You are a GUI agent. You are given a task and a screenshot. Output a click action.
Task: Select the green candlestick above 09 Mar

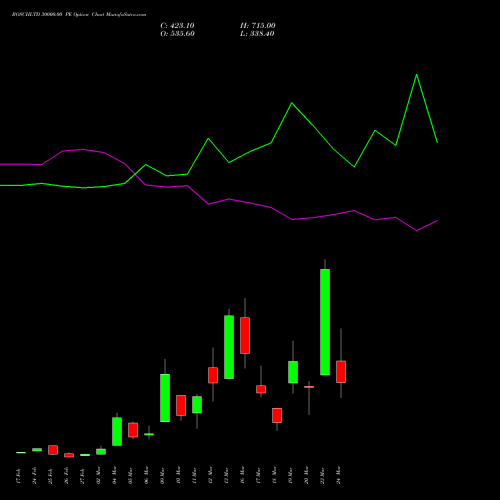coord(165,398)
